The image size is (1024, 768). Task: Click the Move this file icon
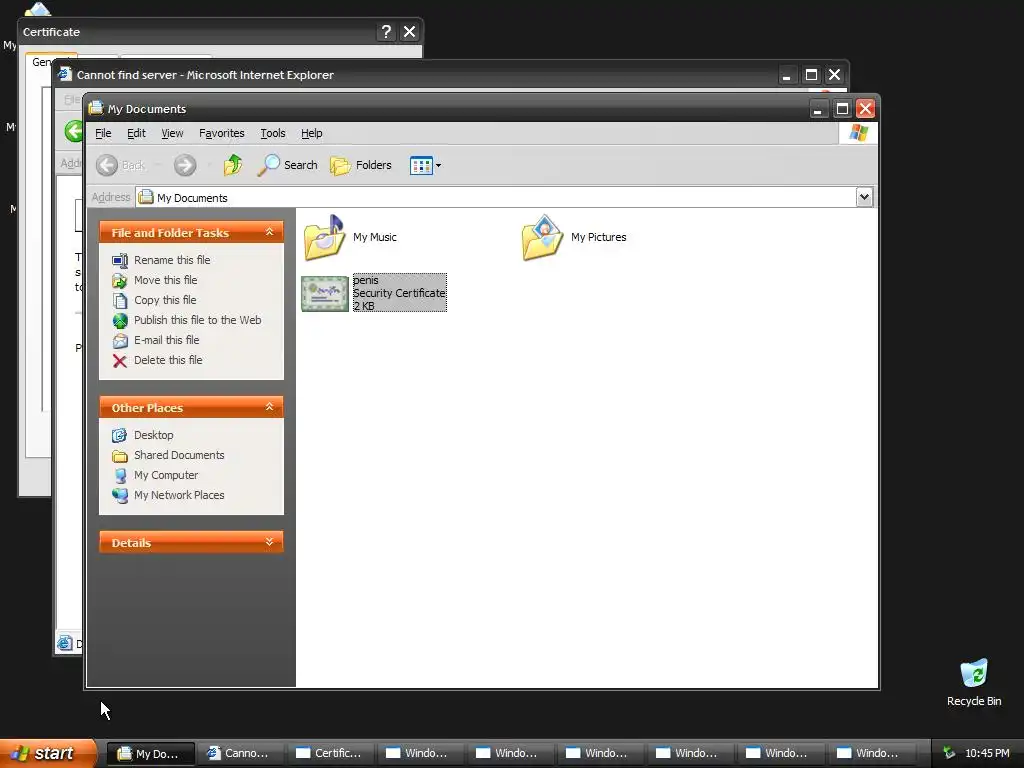click(x=120, y=281)
